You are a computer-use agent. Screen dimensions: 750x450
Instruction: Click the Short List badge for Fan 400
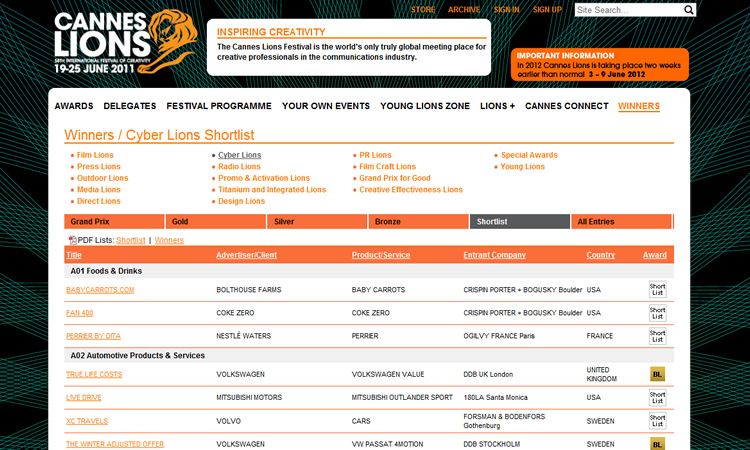tap(657, 313)
